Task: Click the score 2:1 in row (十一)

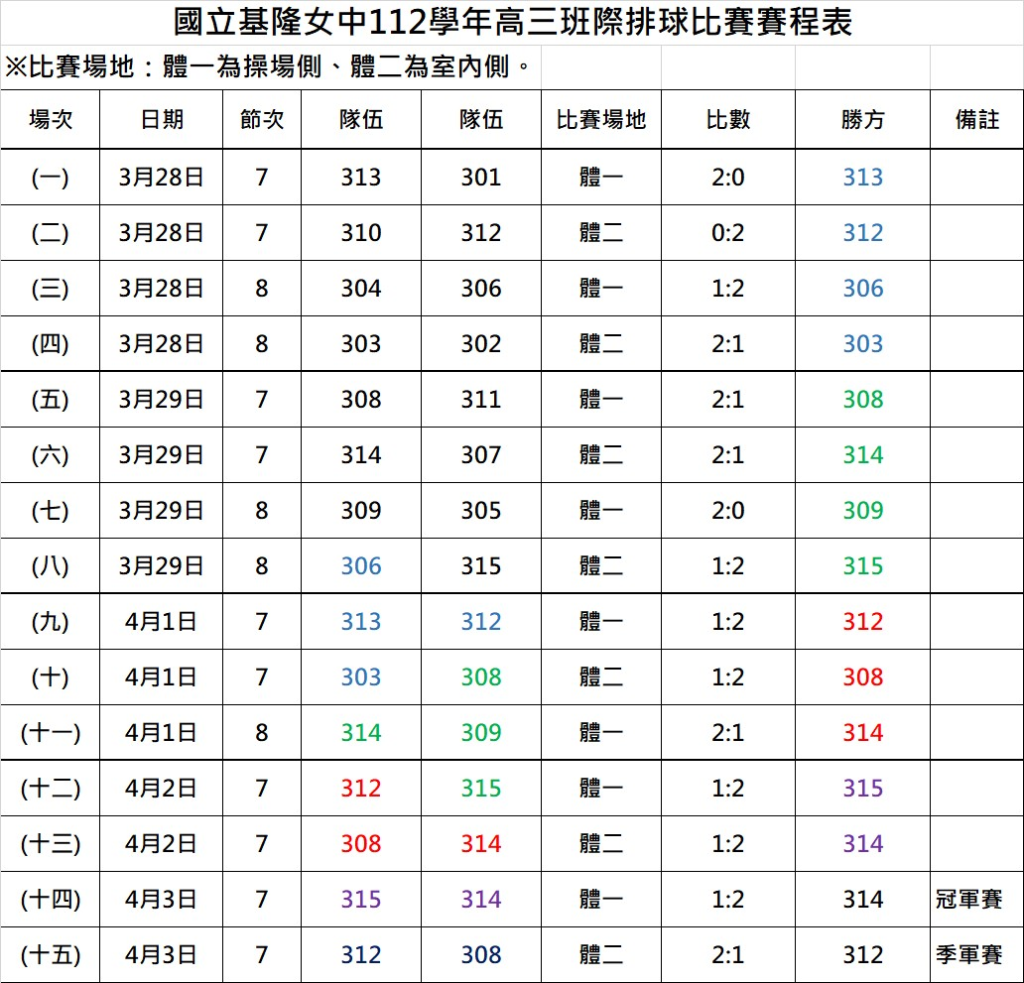Action: tap(728, 732)
